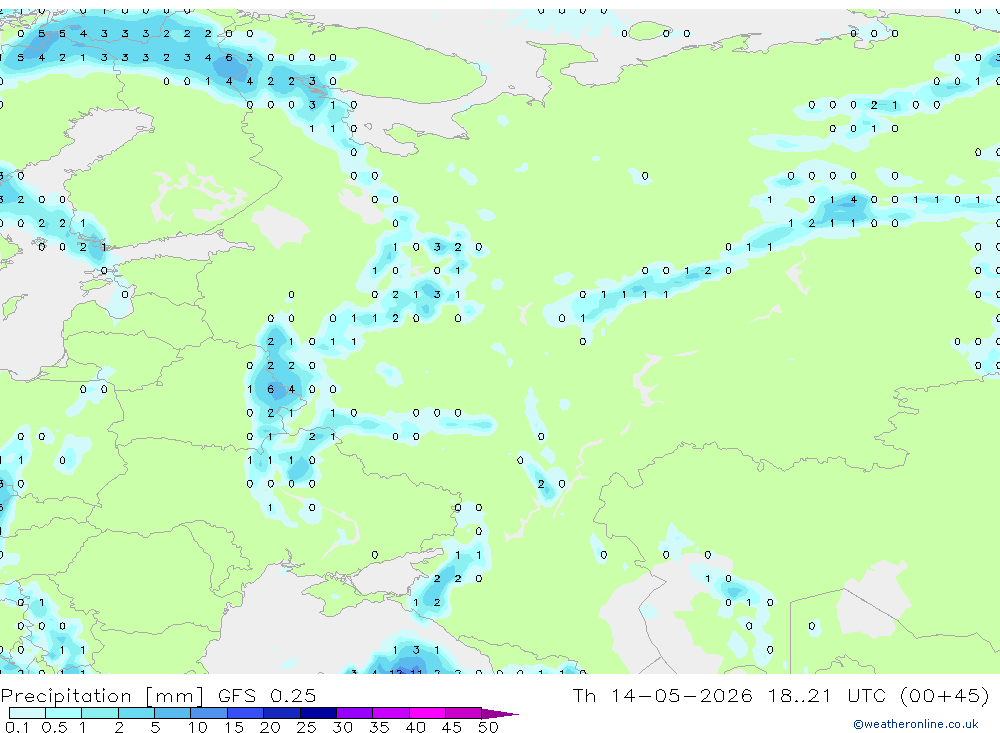
Task: Click the legend label '20'
Action: [270, 727]
